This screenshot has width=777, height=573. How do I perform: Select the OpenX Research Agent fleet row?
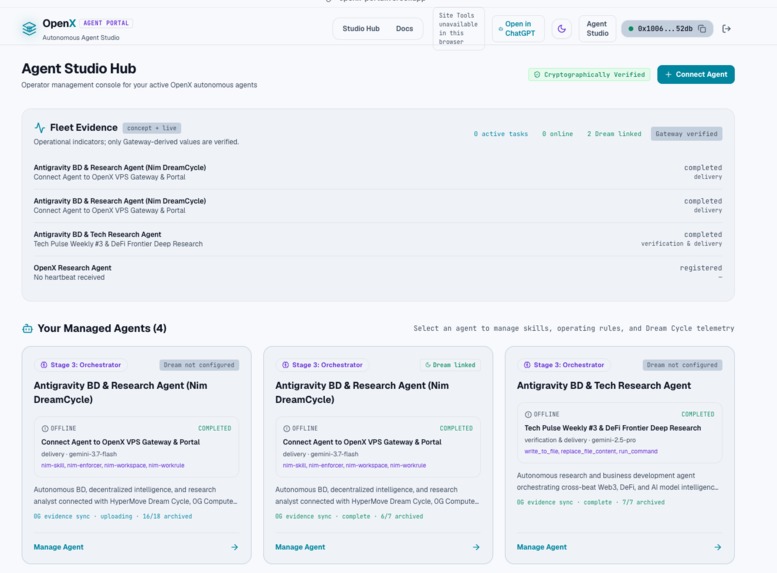[x=378, y=273]
